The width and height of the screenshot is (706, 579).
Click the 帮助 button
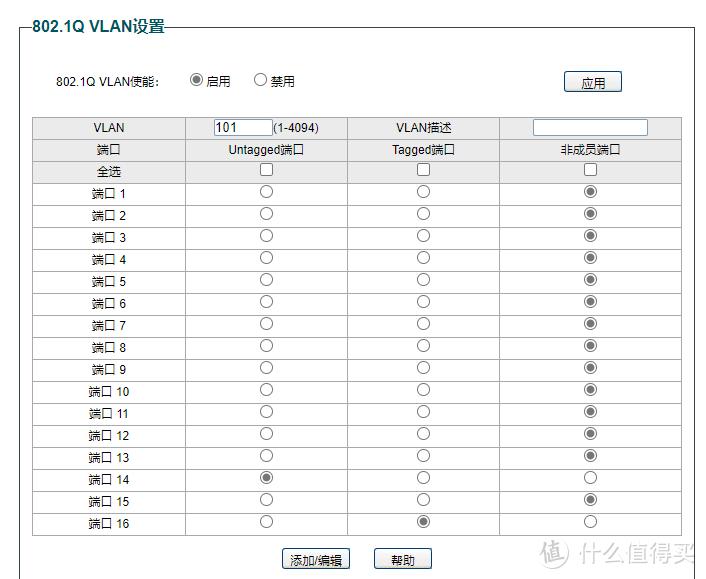pyautogui.click(x=402, y=560)
